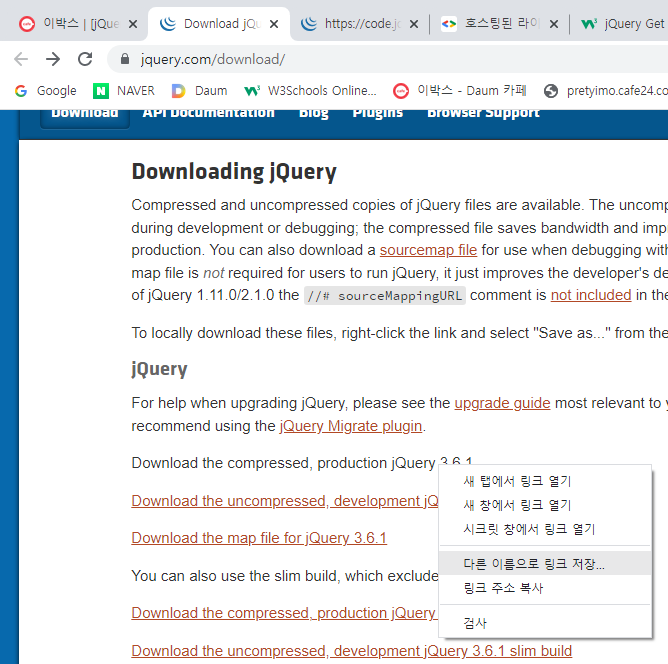Open the Google bookmark
The width and height of the screenshot is (668, 664).
46,91
